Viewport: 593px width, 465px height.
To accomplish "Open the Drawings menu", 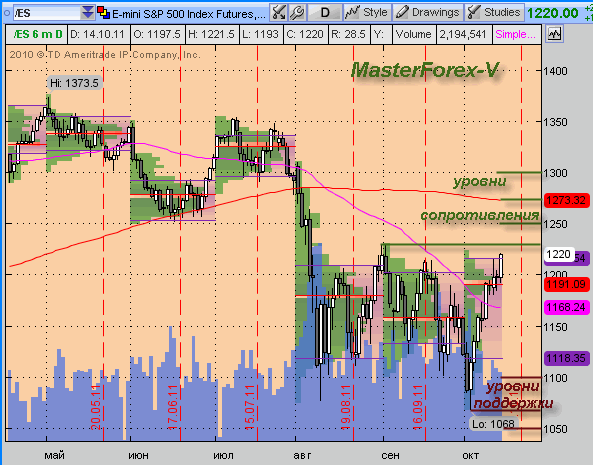I will click(x=428, y=13).
